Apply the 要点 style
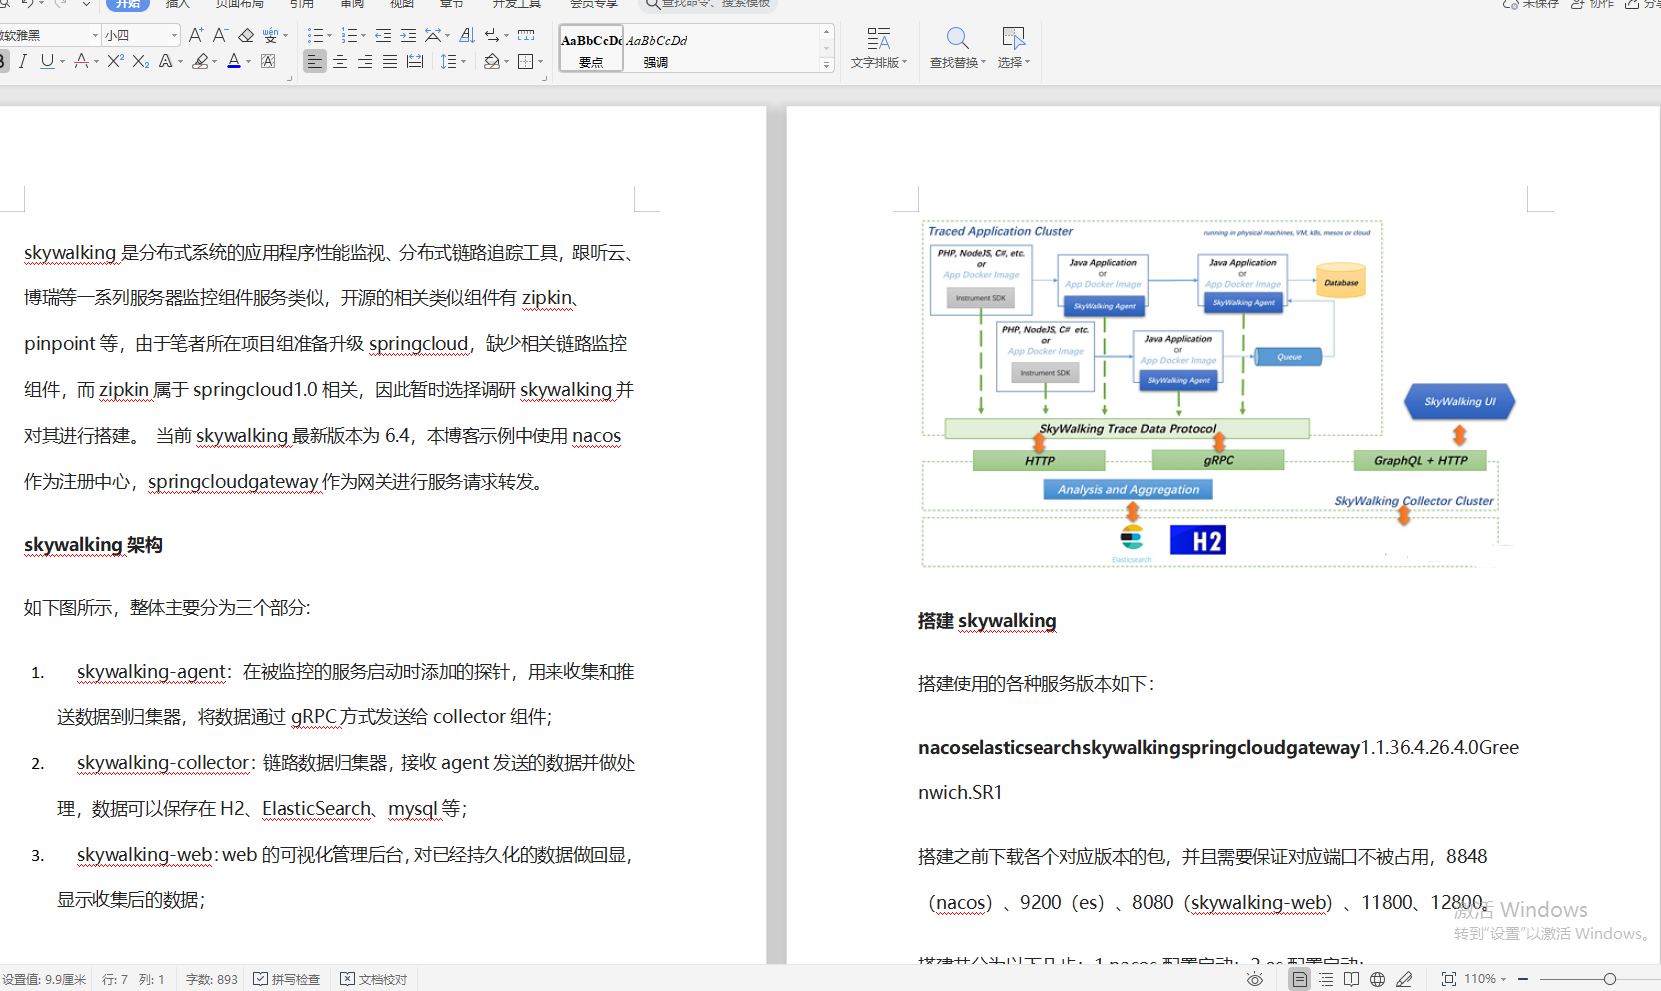The width and height of the screenshot is (1661, 991). tap(591, 48)
